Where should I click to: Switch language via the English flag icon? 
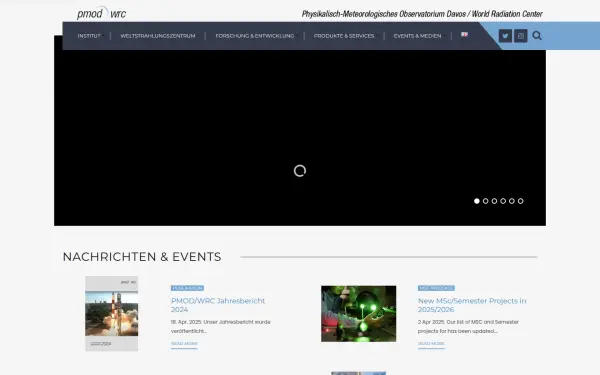(x=464, y=34)
